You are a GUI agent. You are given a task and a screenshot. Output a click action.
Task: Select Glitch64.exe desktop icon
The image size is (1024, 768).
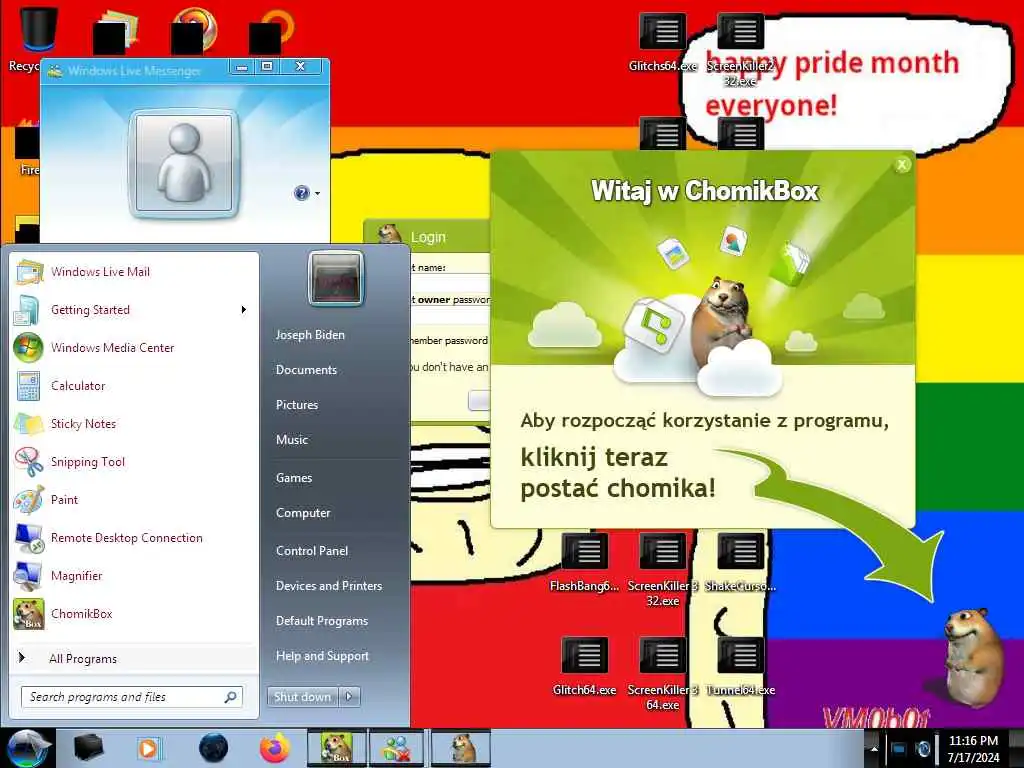pos(584,667)
